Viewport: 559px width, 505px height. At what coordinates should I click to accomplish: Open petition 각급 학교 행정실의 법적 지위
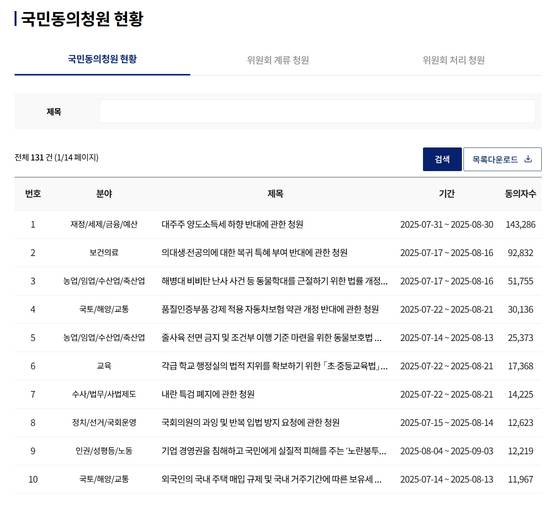(x=275, y=366)
